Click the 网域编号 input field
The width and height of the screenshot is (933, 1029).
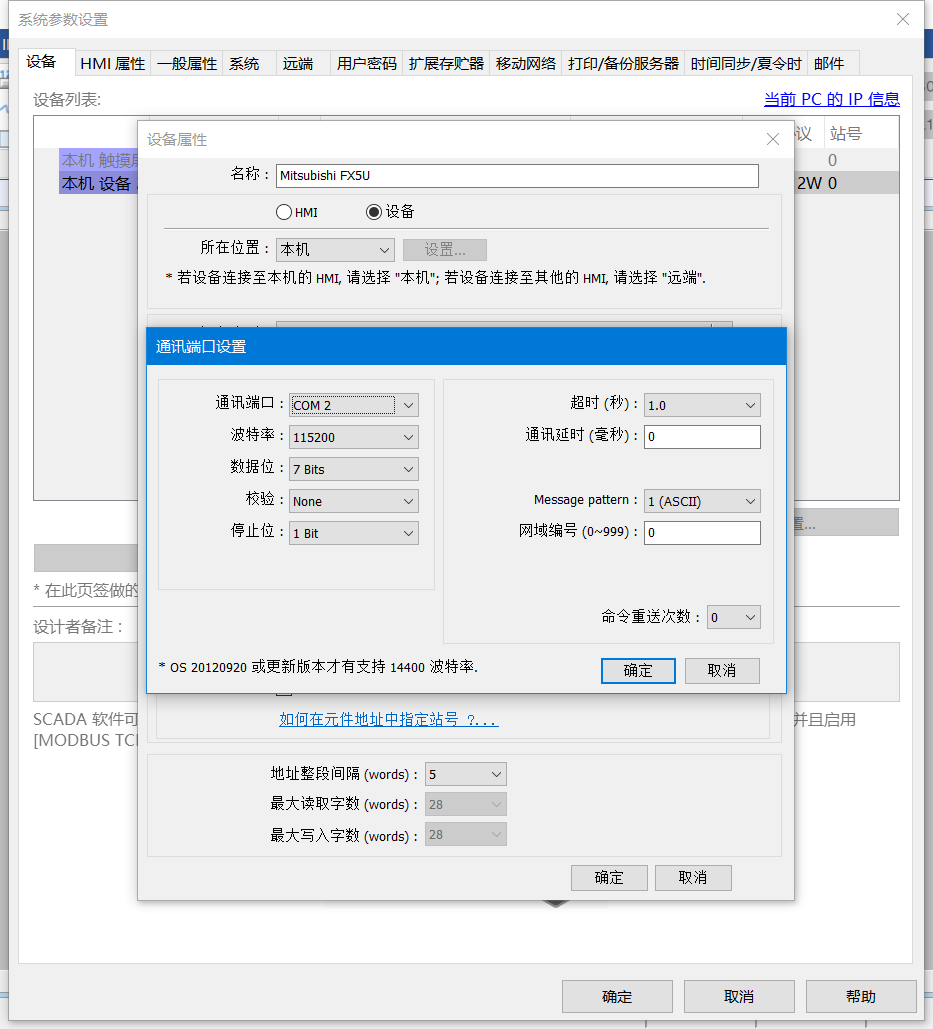[702, 533]
